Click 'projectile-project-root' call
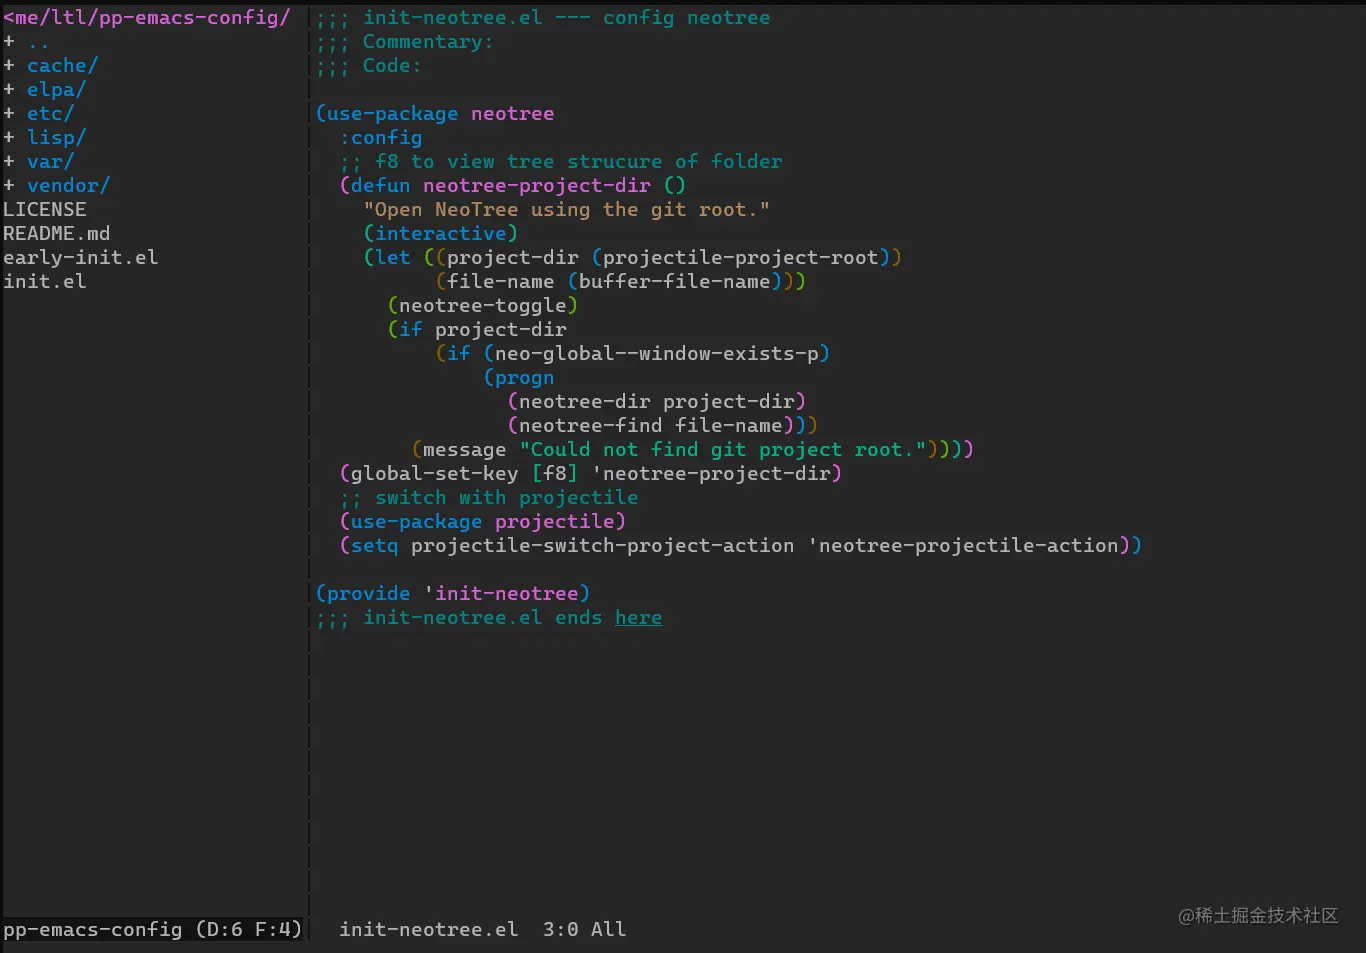The height and width of the screenshot is (953, 1366). click(x=740, y=257)
